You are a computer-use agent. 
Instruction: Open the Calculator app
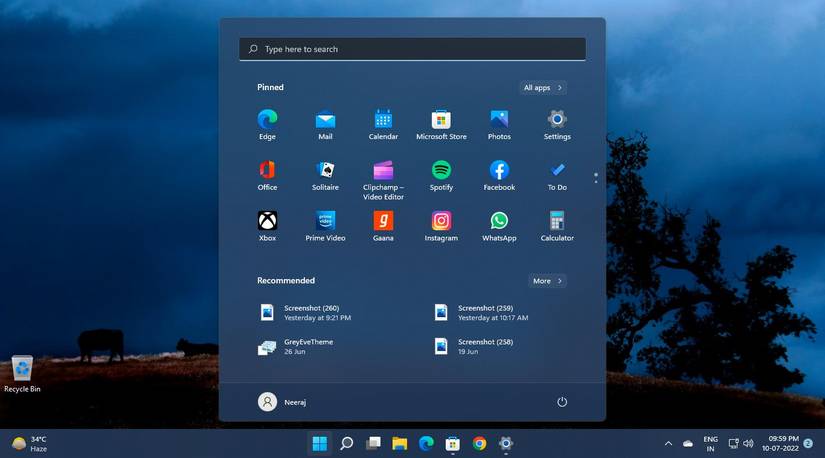557,226
